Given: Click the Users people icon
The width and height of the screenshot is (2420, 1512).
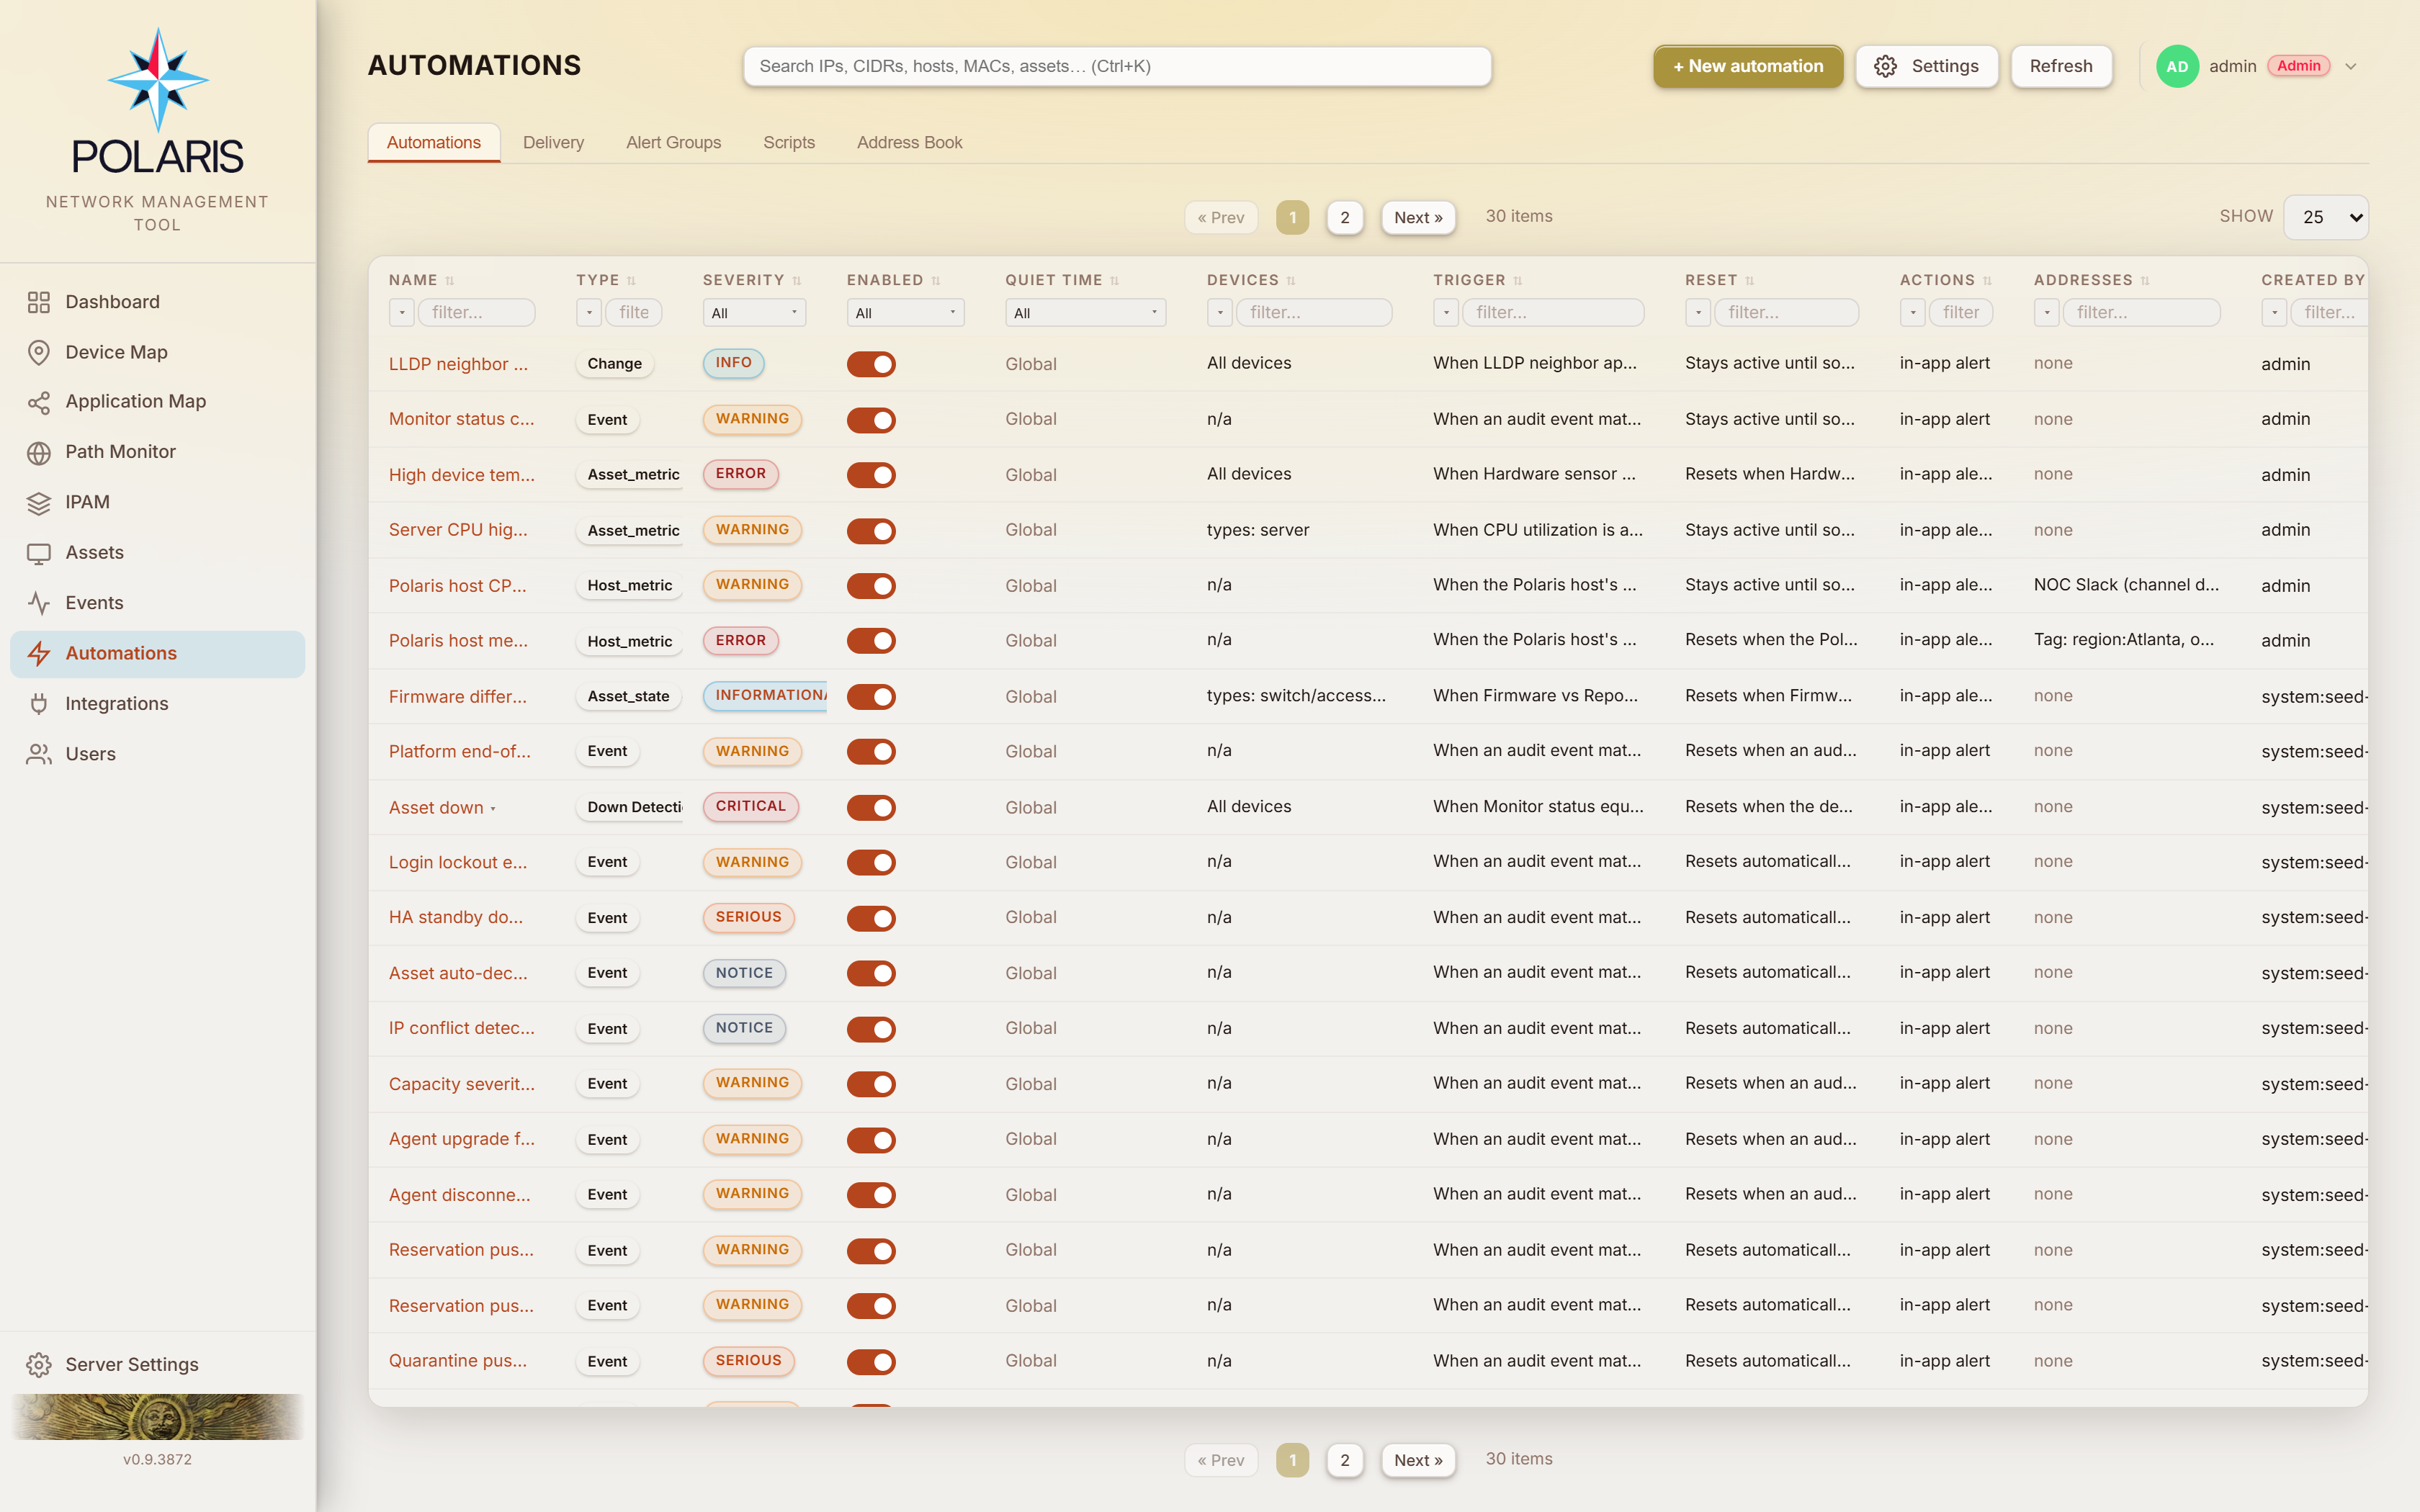Looking at the screenshot, I should coord(39,754).
